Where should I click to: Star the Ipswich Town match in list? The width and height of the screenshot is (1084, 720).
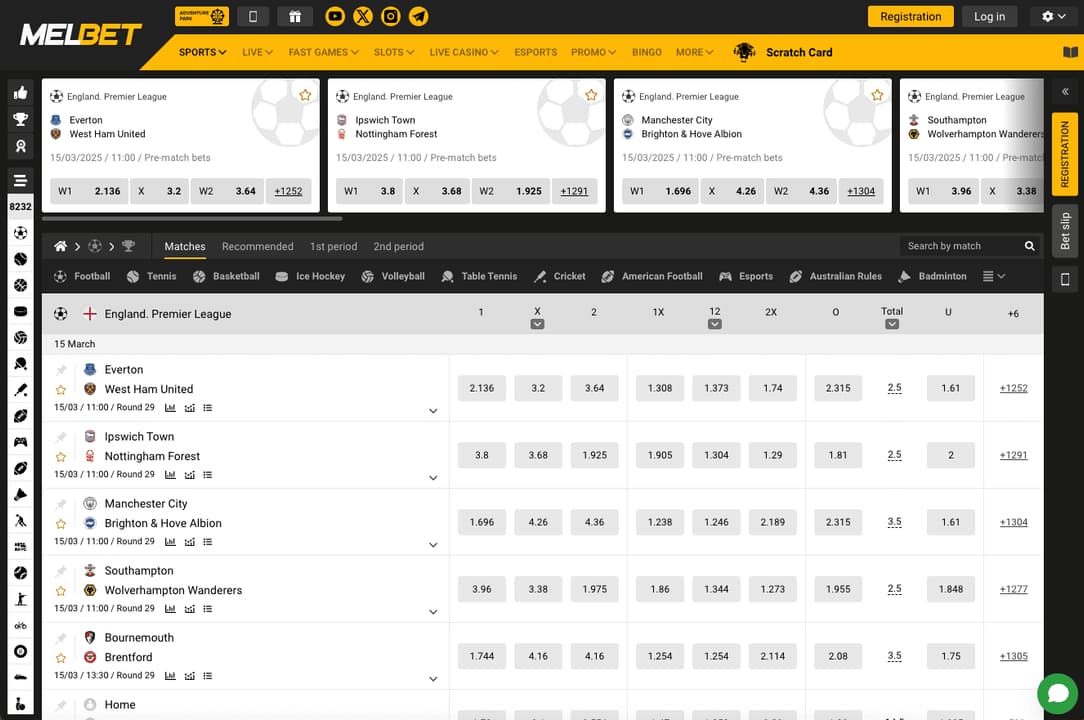[61, 457]
